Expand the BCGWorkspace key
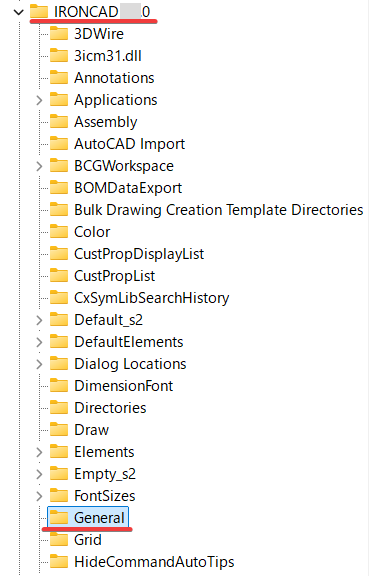 click(39, 166)
